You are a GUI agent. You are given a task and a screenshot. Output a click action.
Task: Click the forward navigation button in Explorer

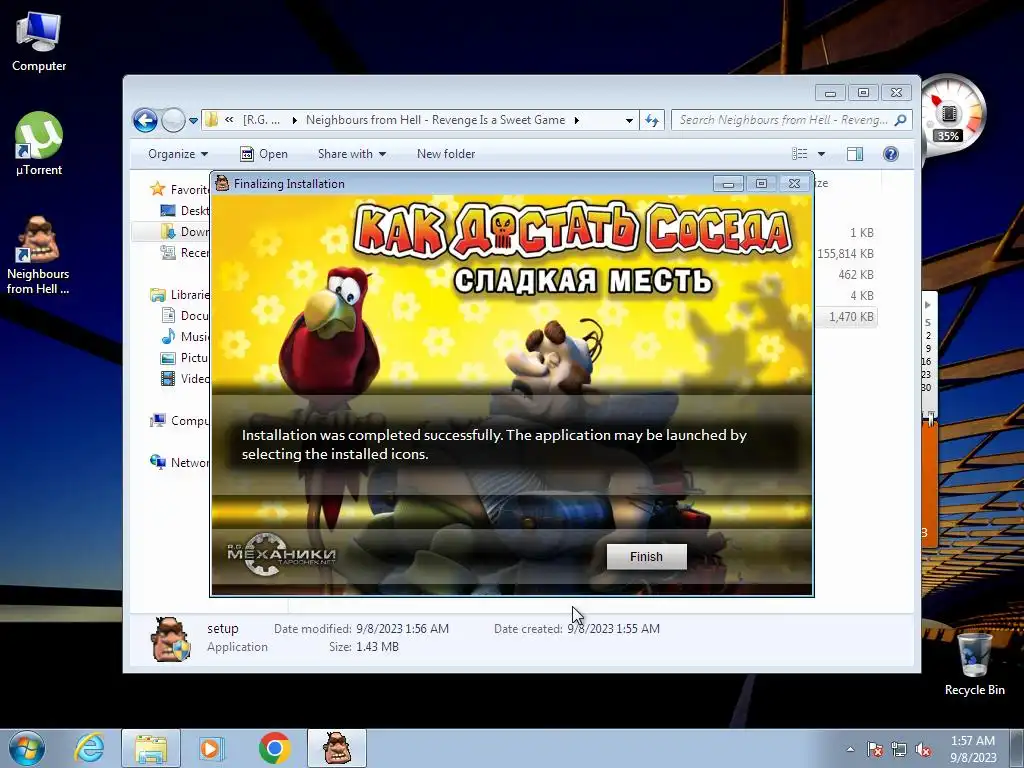[x=173, y=120]
